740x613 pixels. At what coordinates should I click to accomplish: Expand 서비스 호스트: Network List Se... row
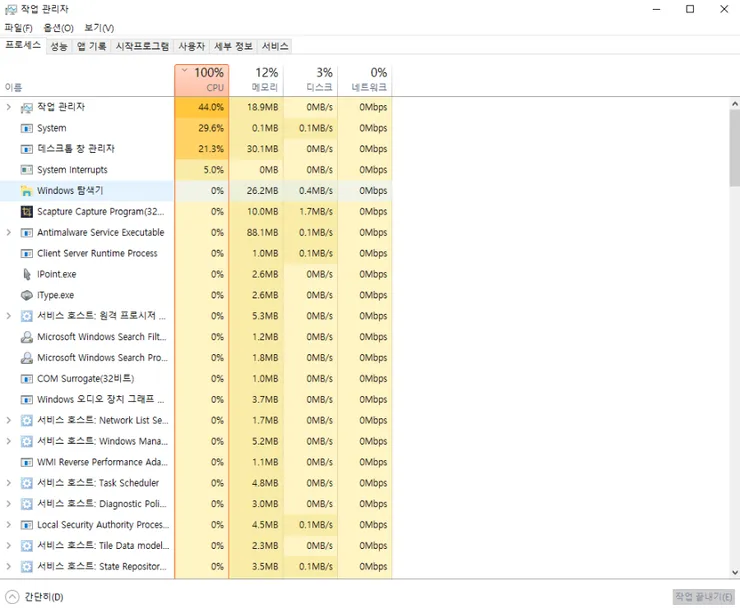pyautogui.click(x=8, y=420)
